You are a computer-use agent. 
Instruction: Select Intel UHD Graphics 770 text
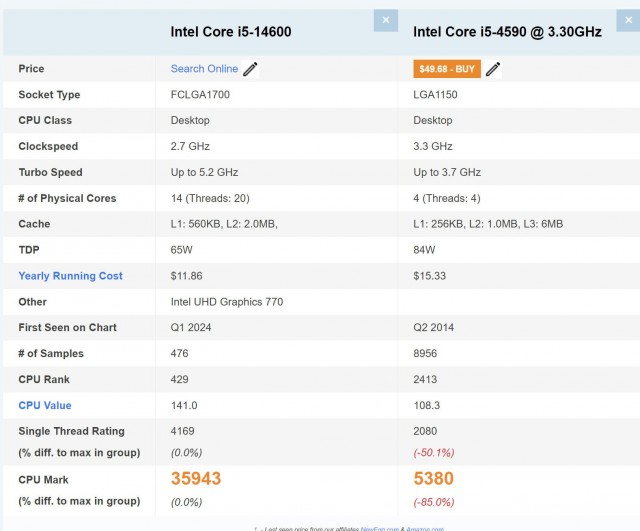click(x=227, y=302)
